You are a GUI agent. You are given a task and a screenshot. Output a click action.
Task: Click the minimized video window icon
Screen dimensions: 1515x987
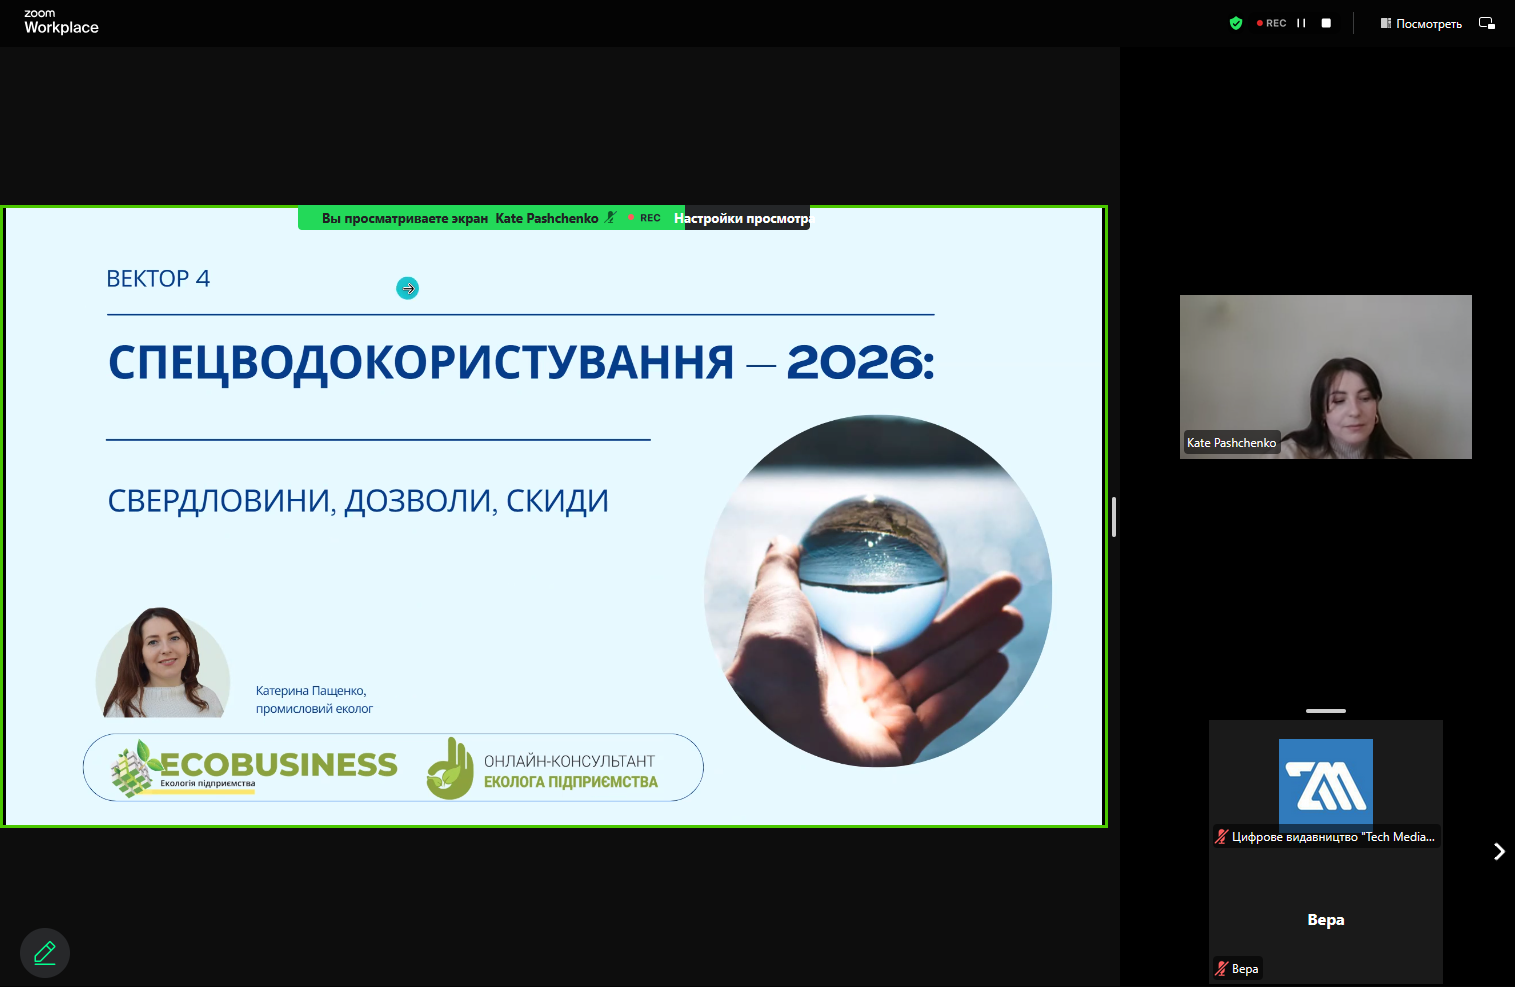click(x=1487, y=23)
